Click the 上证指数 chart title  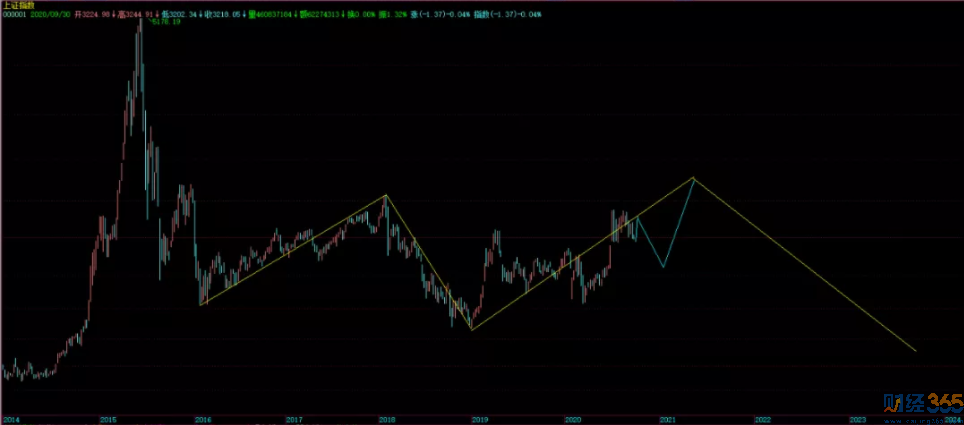pyautogui.click(x=17, y=5)
